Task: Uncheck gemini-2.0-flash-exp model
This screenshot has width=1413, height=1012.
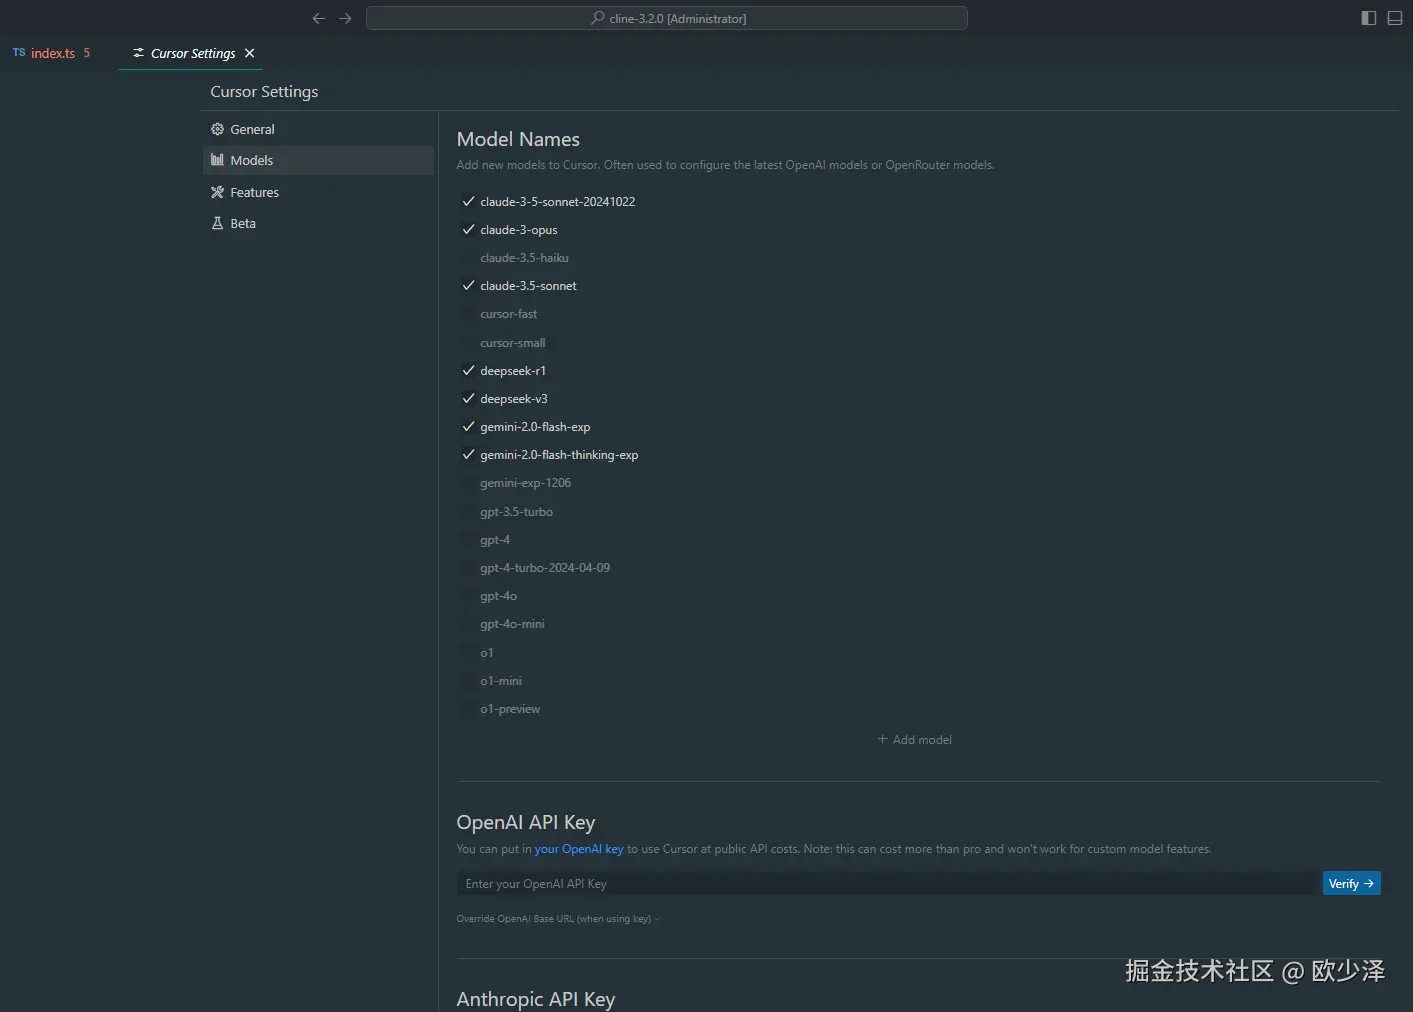Action: (x=468, y=426)
